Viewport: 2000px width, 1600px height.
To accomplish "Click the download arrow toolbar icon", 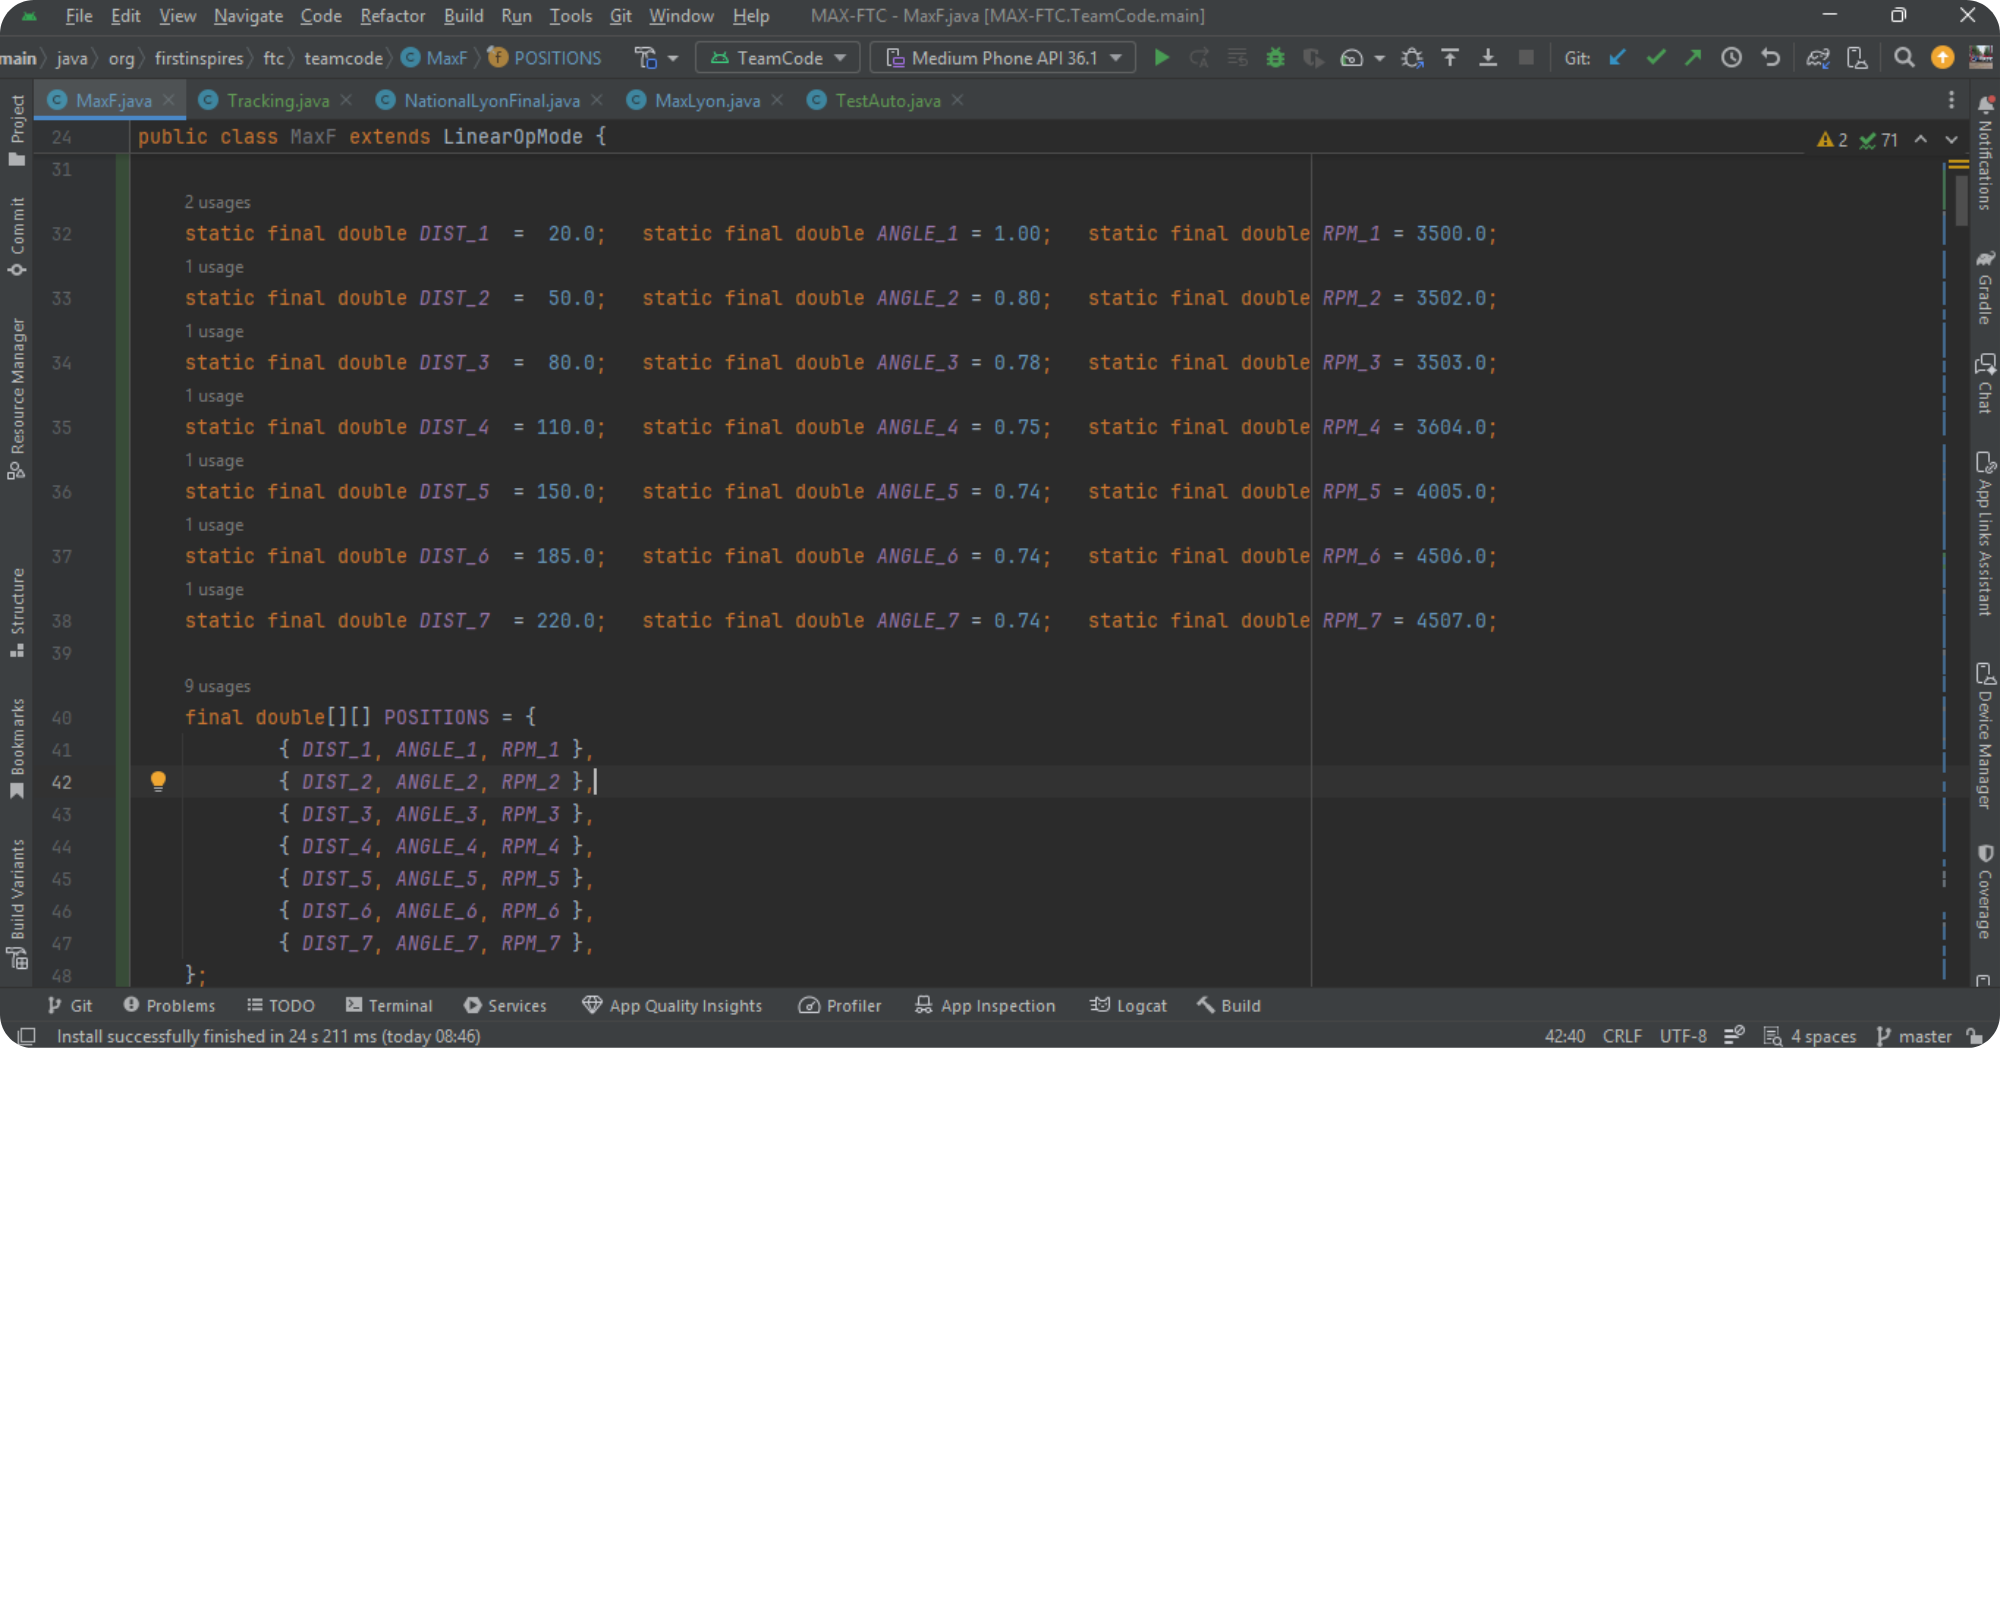I will coord(1488,58).
